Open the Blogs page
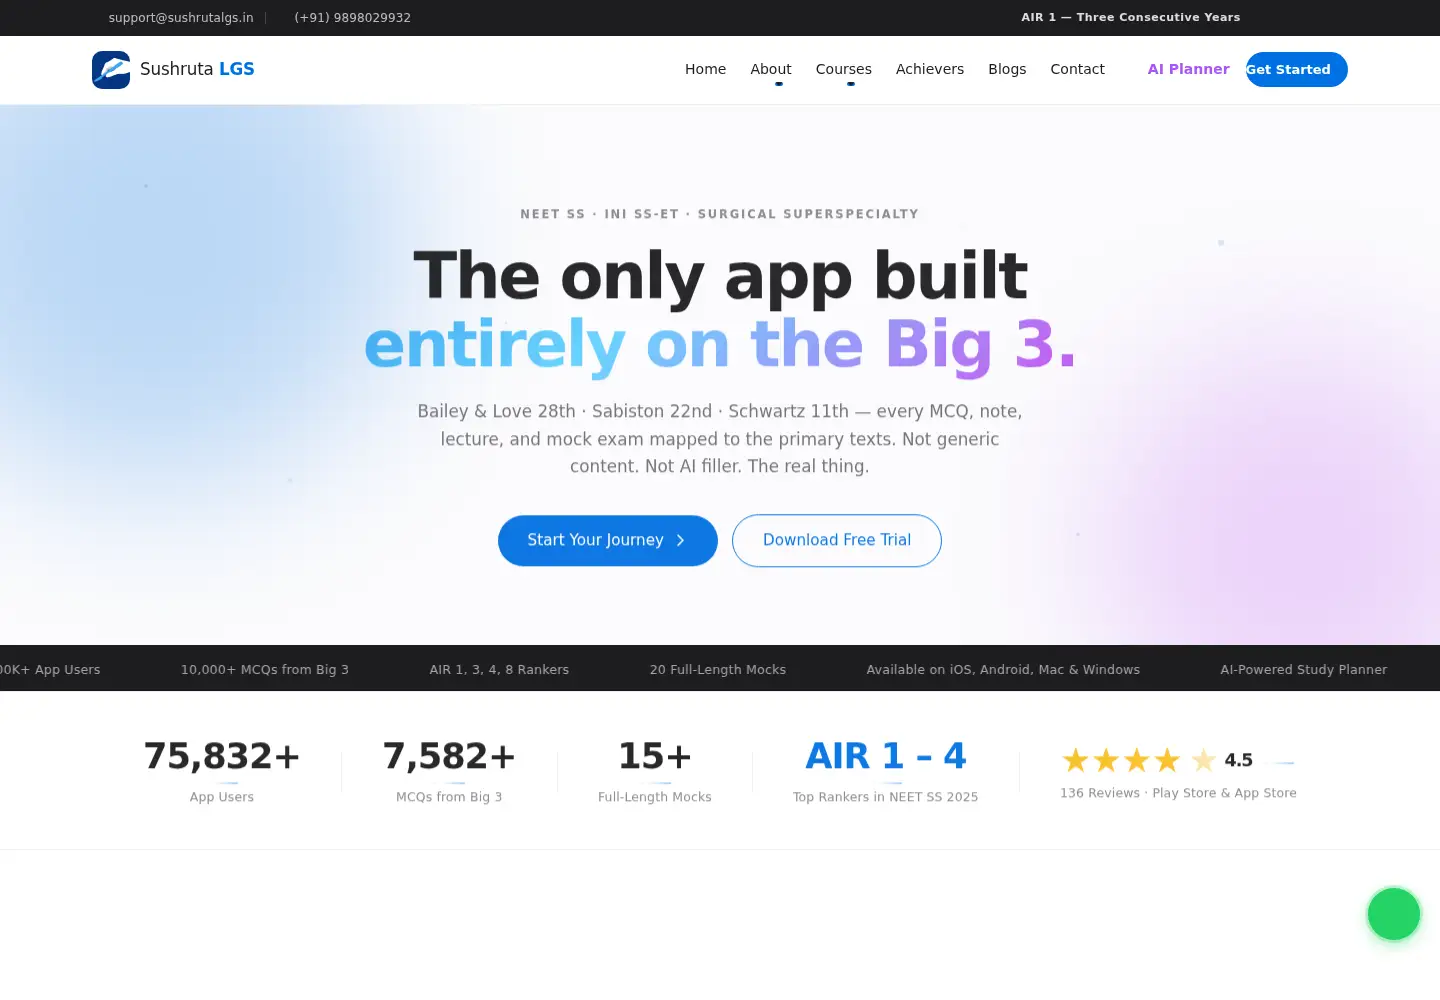This screenshot has width=1440, height=1000. click(1007, 69)
